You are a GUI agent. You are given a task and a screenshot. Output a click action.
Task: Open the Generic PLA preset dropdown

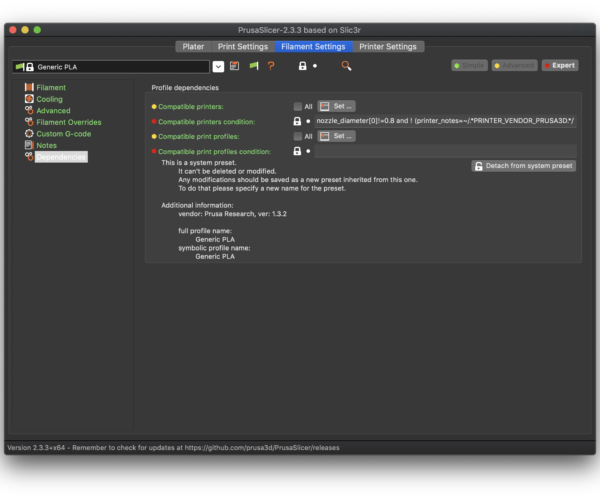218,67
